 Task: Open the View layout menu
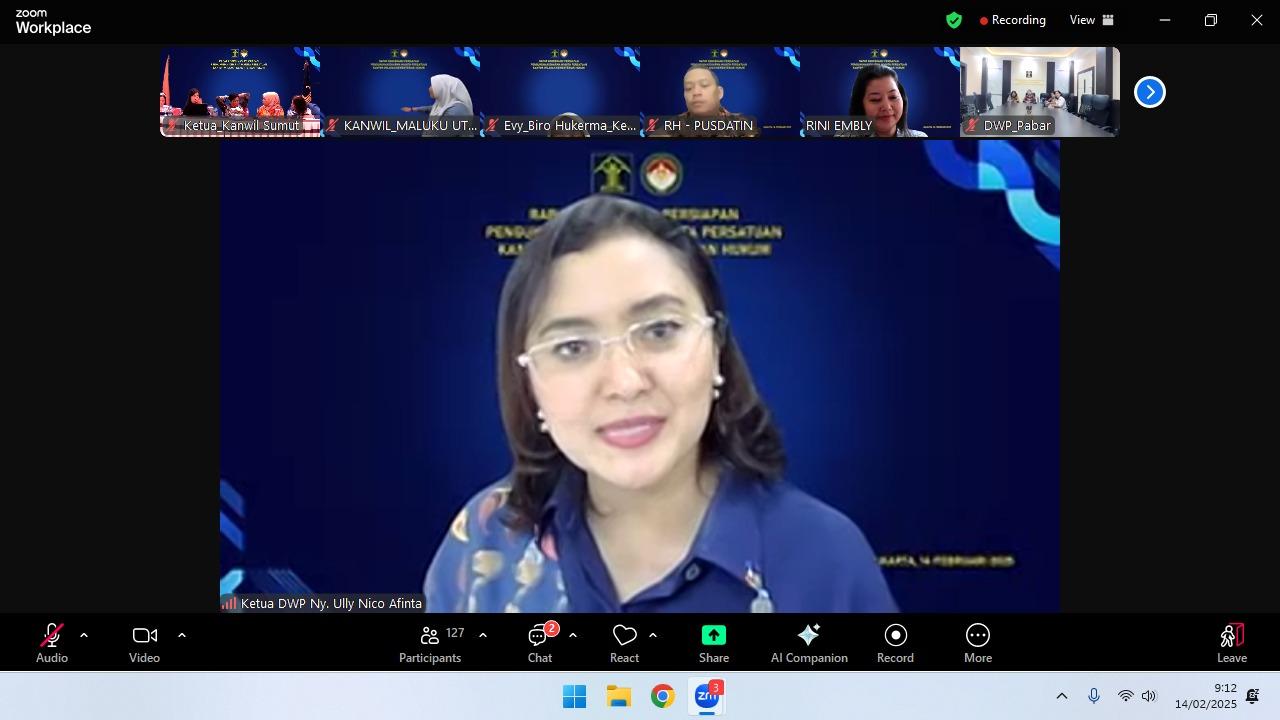point(1091,20)
